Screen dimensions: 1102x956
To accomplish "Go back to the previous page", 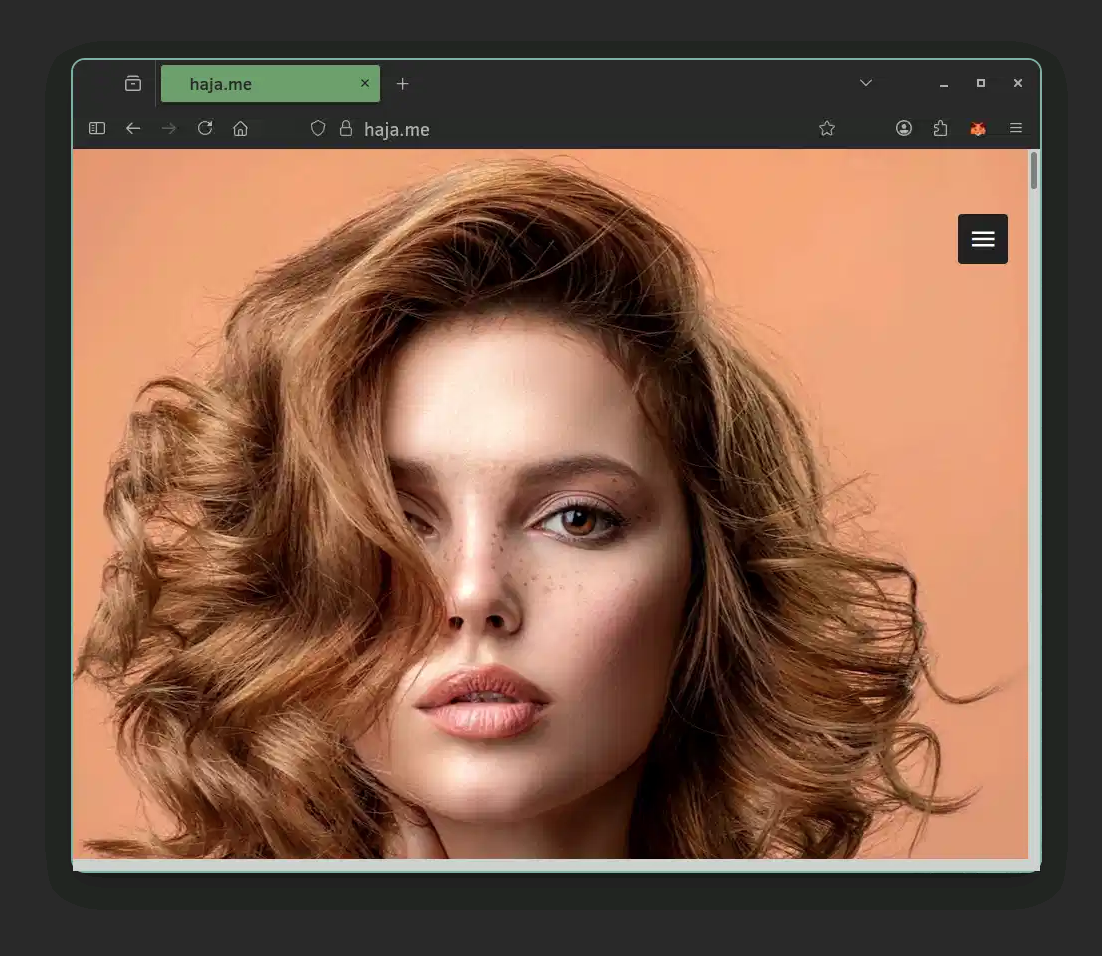I will [x=133, y=128].
